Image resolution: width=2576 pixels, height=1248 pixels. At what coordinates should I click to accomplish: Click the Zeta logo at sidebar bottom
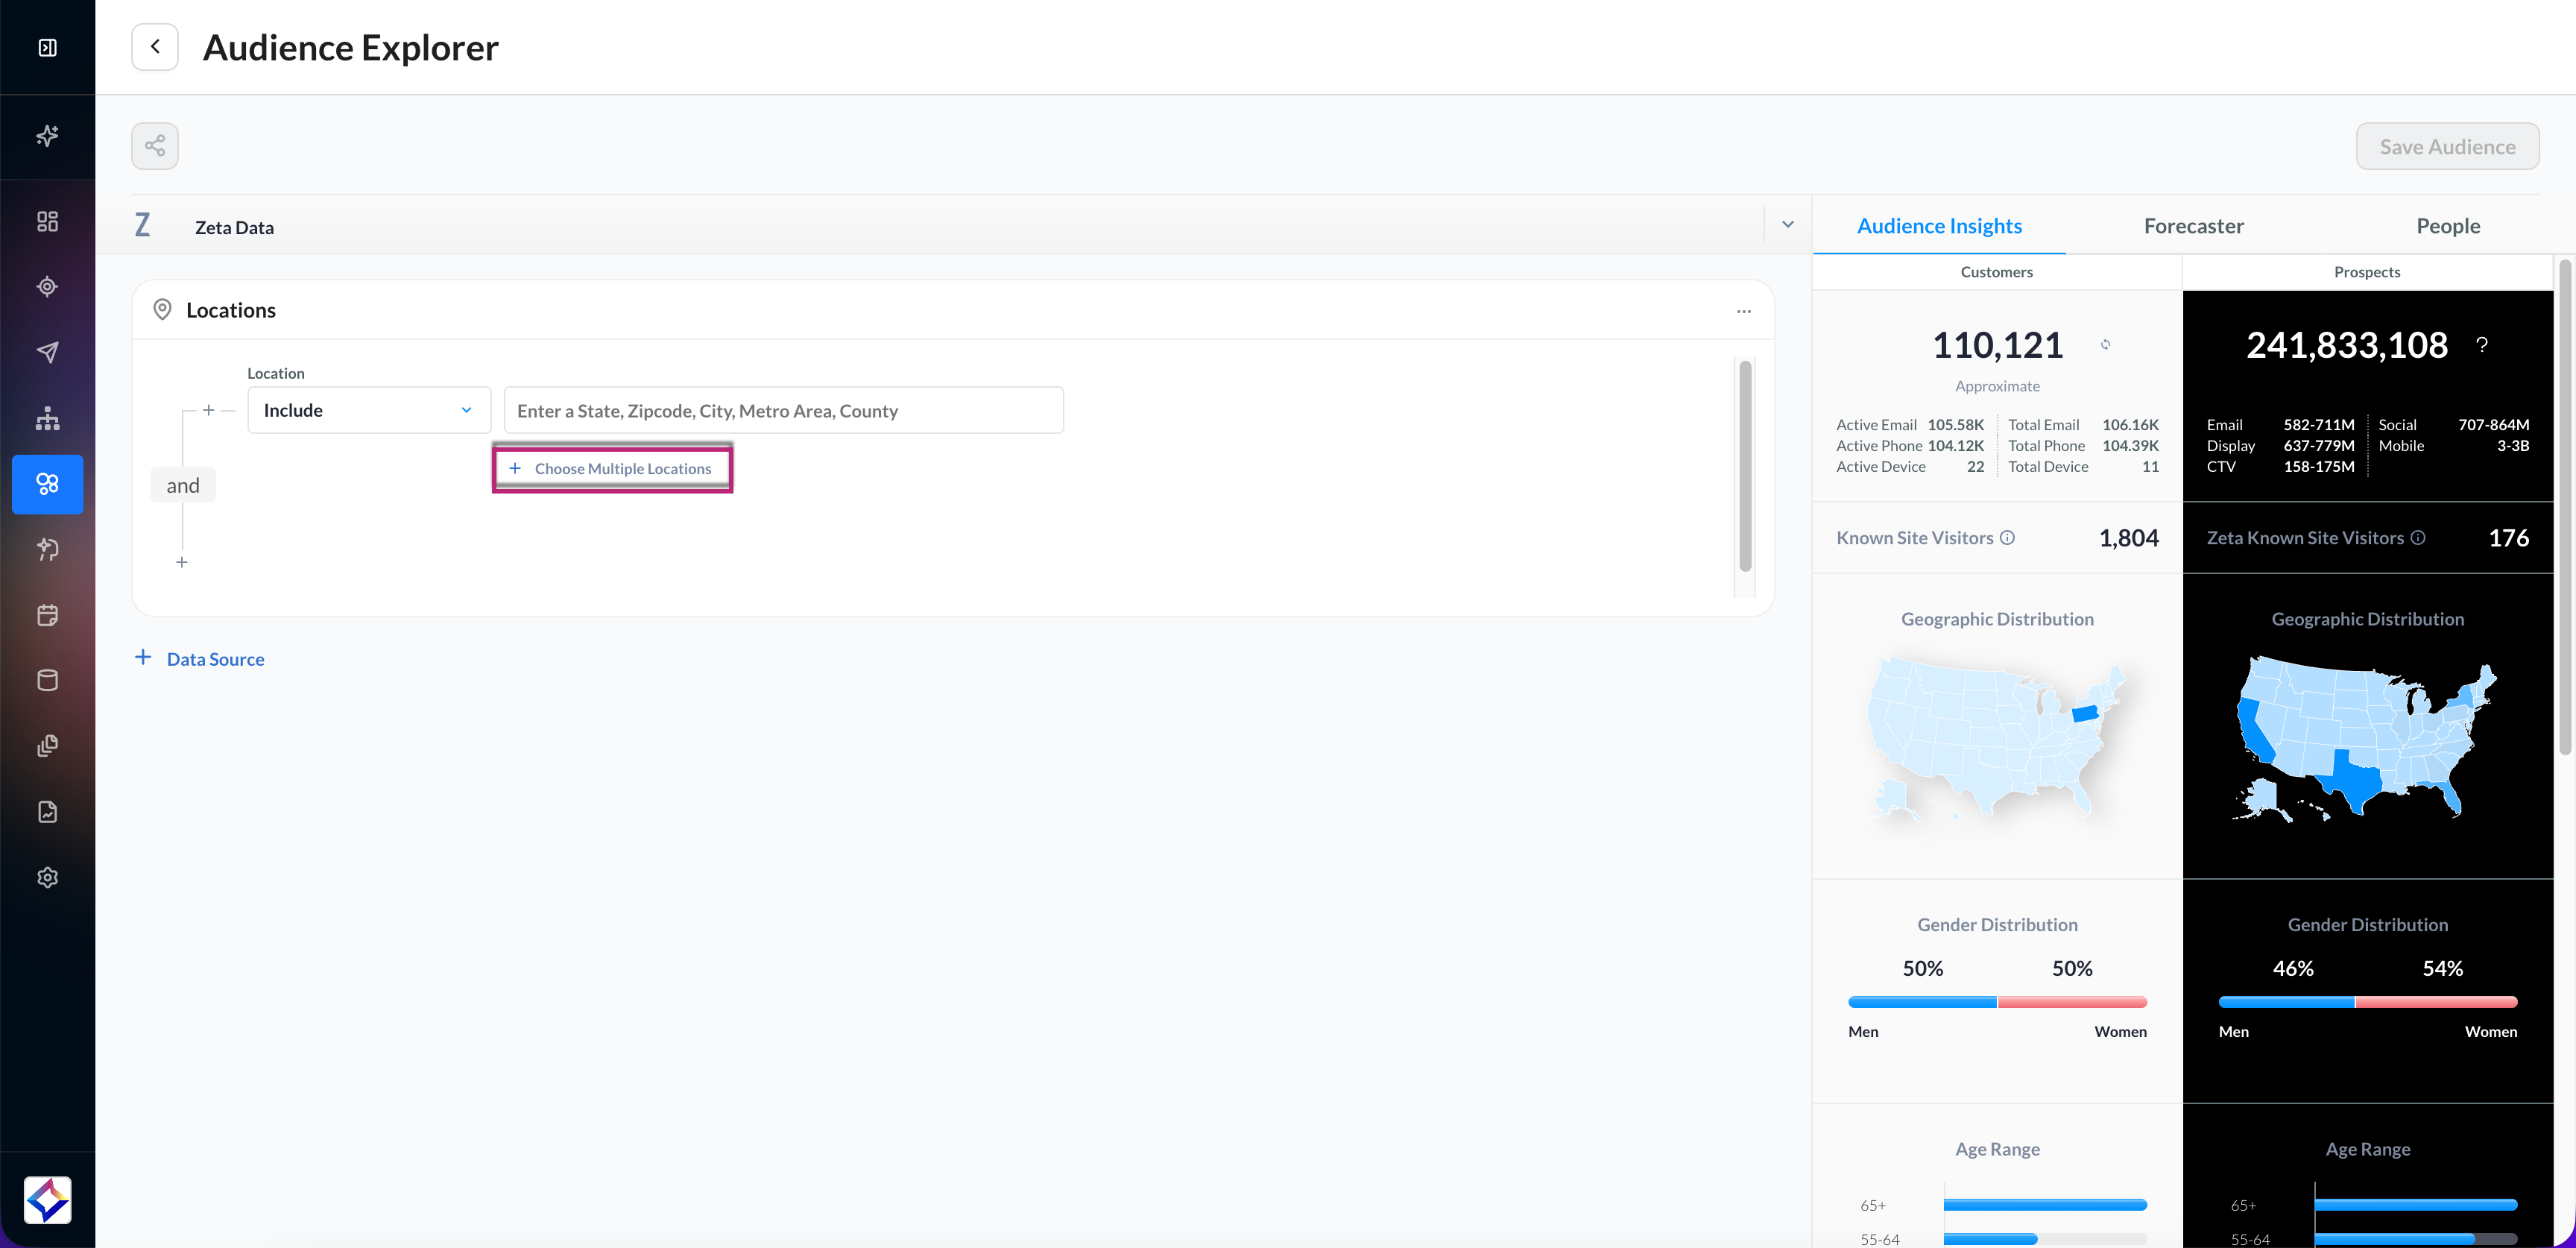(x=47, y=1199)
